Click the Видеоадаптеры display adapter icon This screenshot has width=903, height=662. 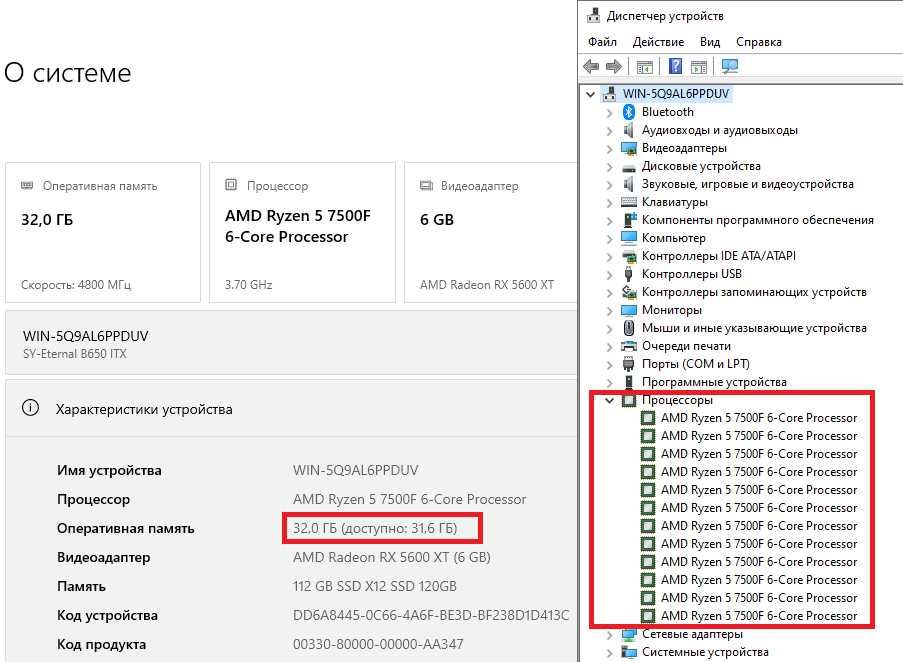click(x=629, y=148)
